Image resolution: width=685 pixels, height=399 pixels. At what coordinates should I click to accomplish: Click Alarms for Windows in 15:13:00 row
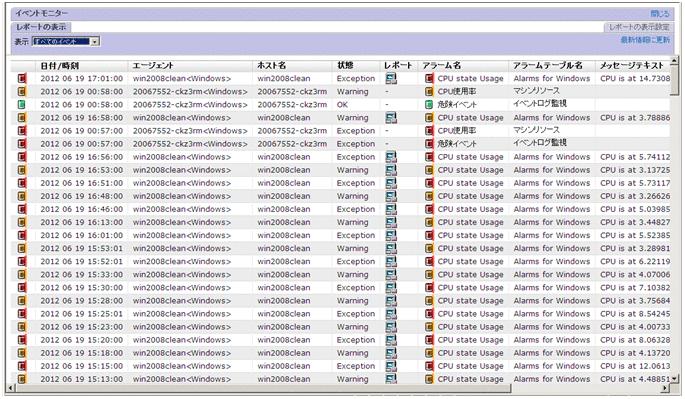552,379
